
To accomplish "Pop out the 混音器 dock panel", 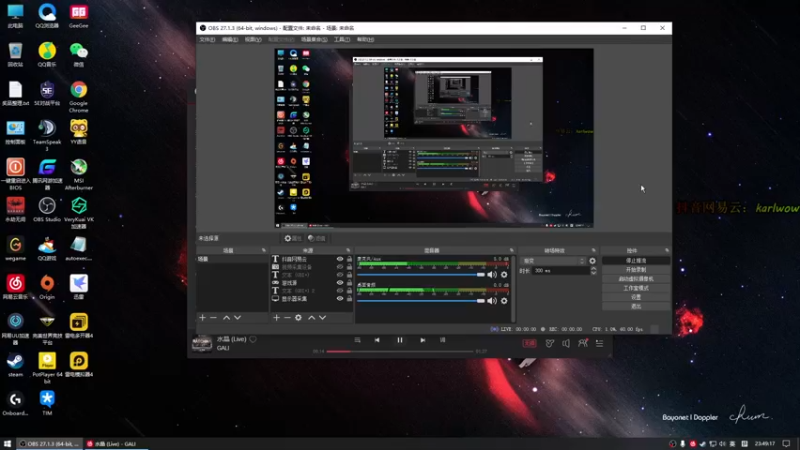I will pyautogui.click(x=511, y=251).
